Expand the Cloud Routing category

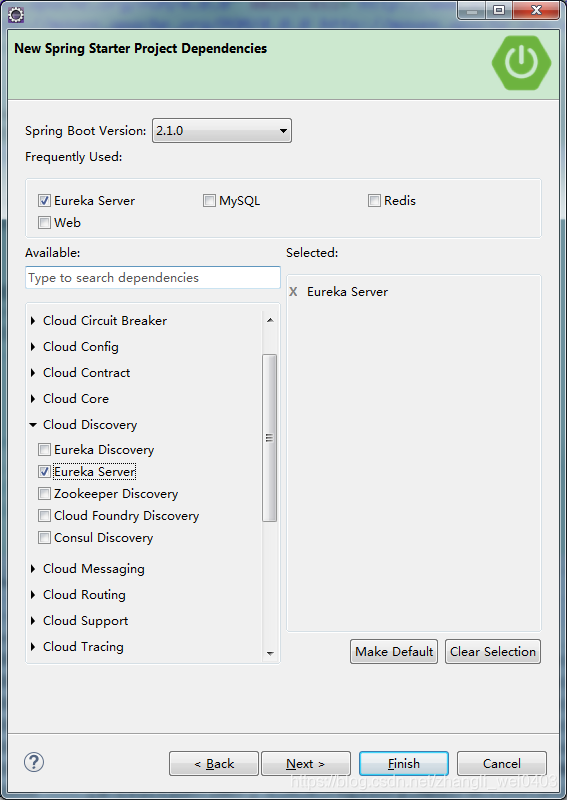coord(33,594)
